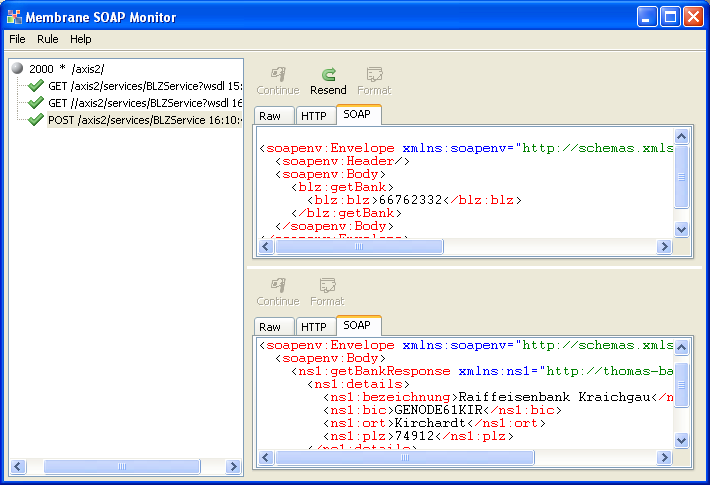
Task: Switch to the response Raw tab
Action: click(274, 327)
